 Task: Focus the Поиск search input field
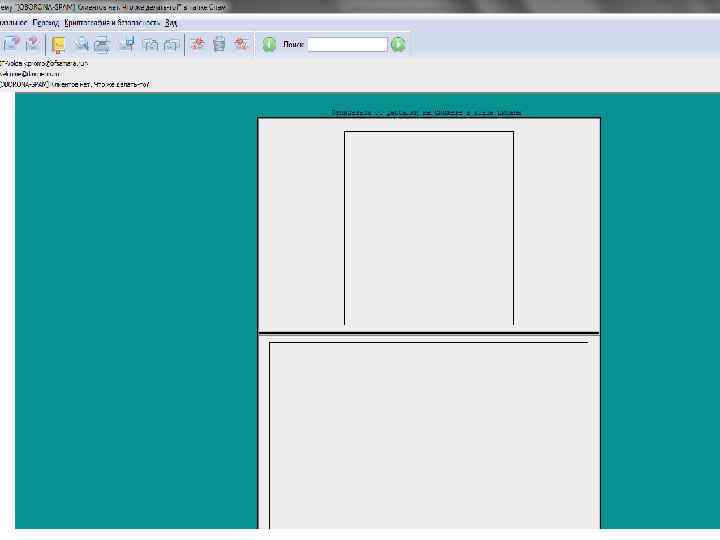(x=347, y=45)
